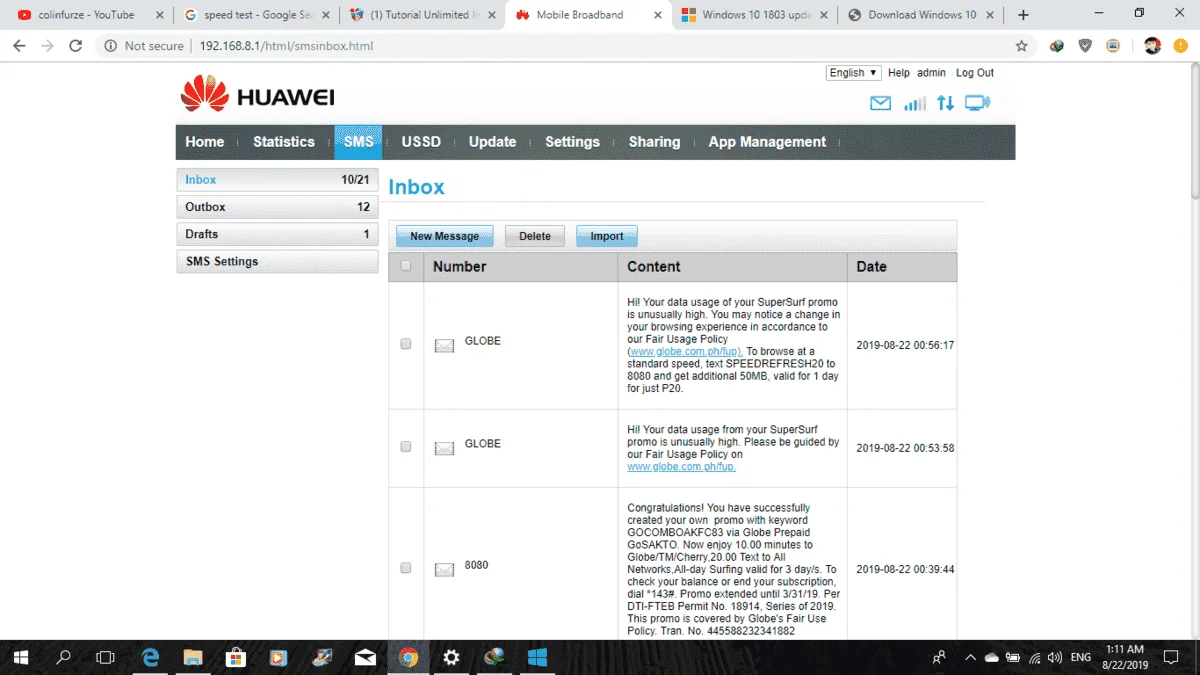Click the Delete button
Viewport: 1200px width, 675px height.
535,236
